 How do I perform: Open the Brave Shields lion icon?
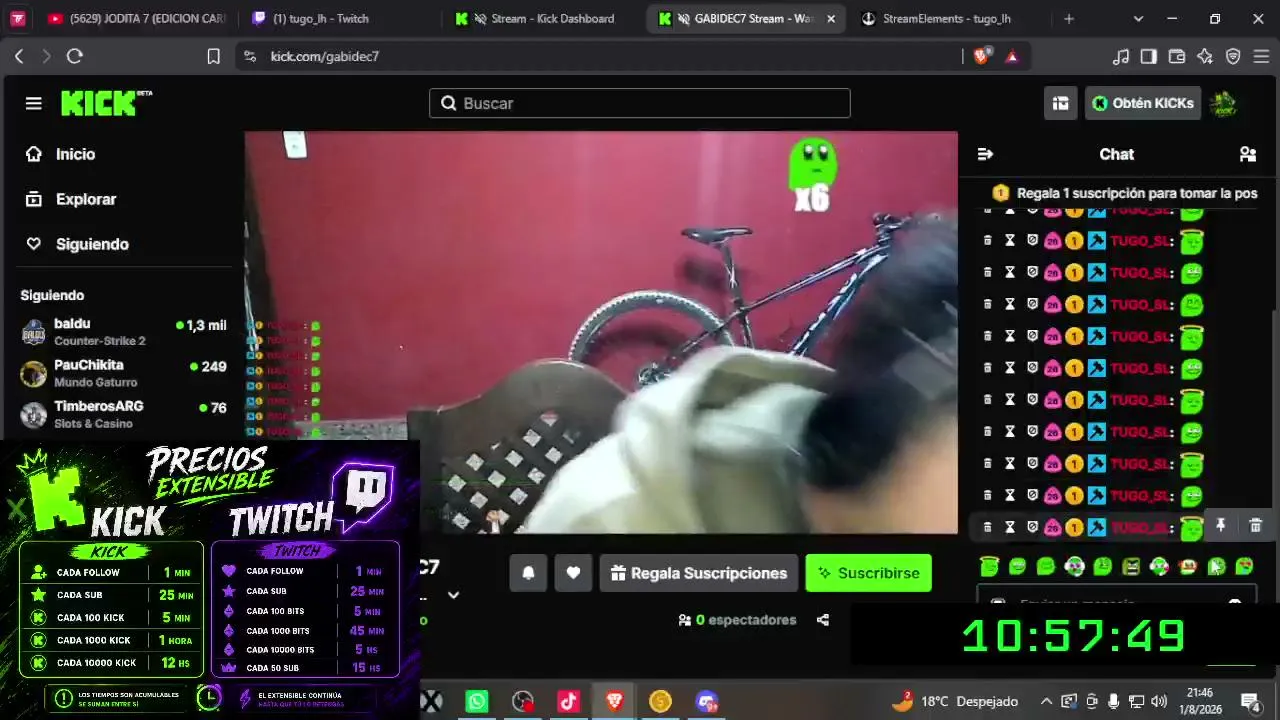pyautogui.click(x=981, y=56)
